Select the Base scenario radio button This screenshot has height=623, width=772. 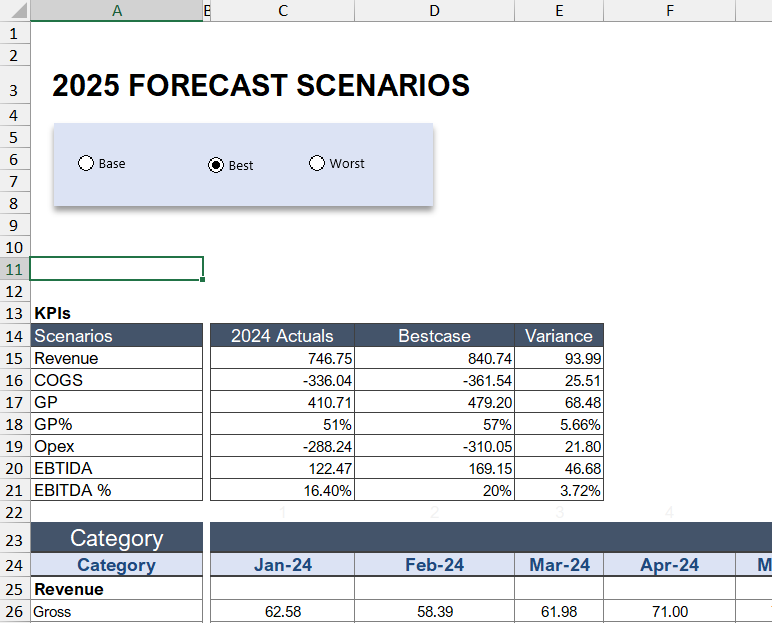click(x=86, y=163)
